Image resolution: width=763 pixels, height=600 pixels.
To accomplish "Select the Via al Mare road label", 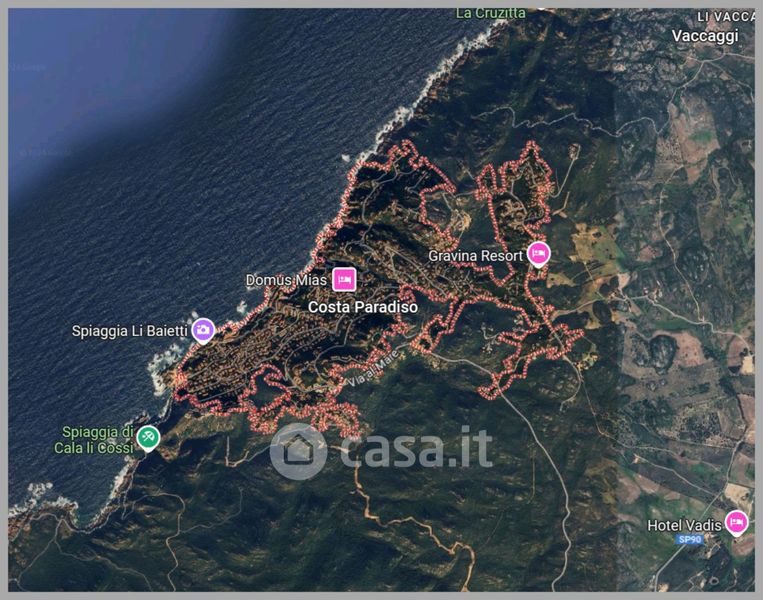I will [x=374, y=368].
